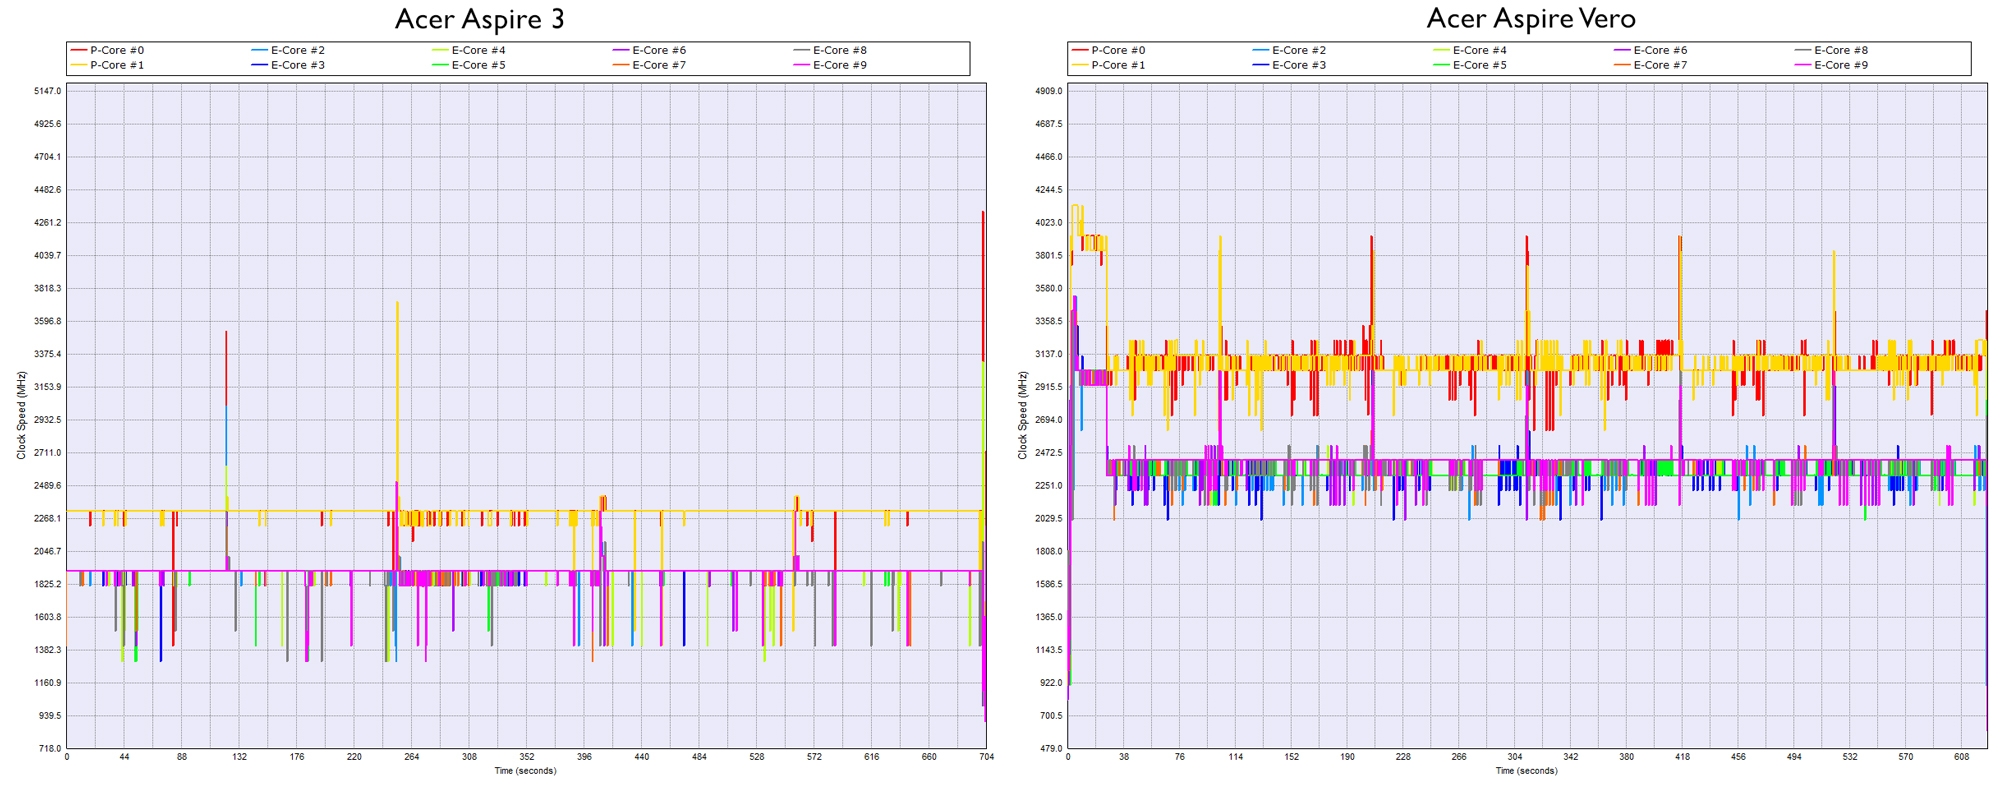Click the P-Core #1 legend entry in the Aspire Vero chart

pyautogui.click(x=1109, y=65)
